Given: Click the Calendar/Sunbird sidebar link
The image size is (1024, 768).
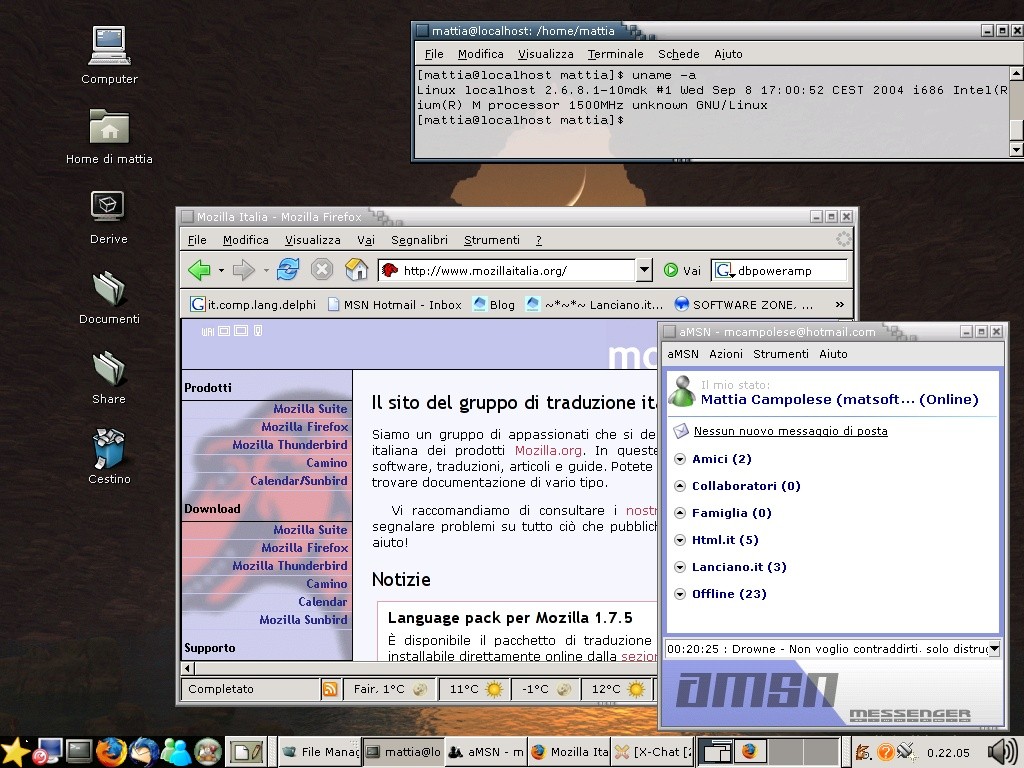Looking at the screenshot, I should click(298, 481).
